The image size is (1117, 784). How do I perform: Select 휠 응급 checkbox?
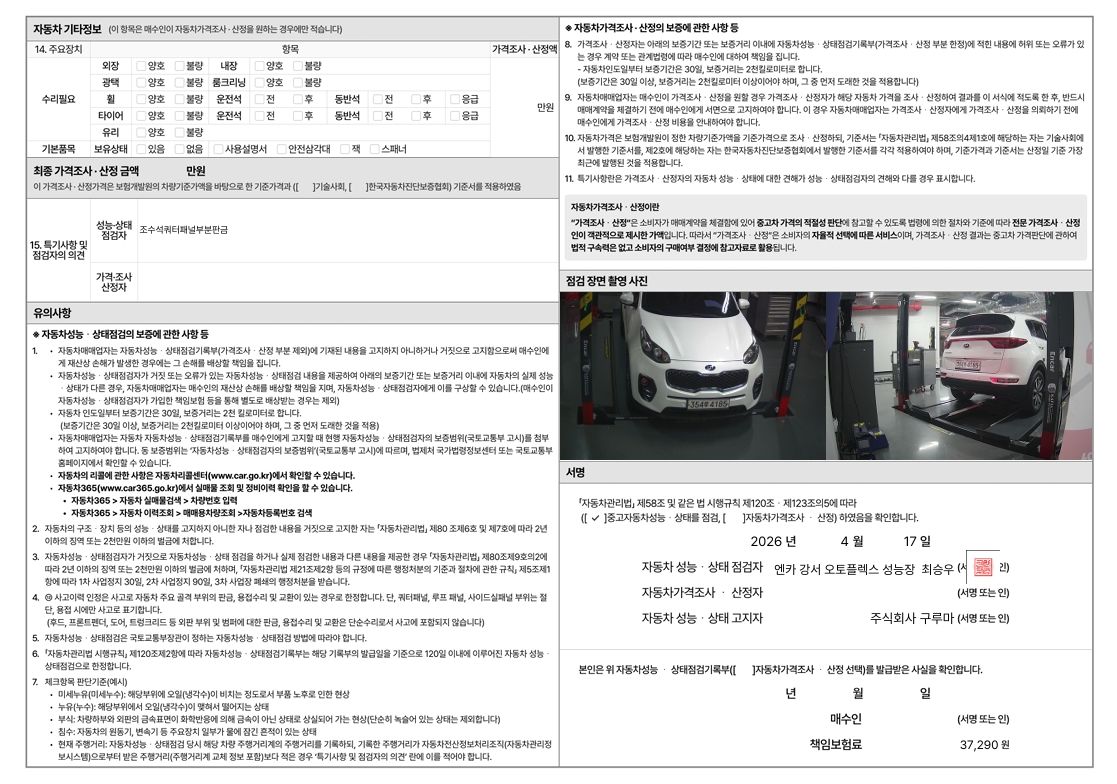click(x=454, y=99)
